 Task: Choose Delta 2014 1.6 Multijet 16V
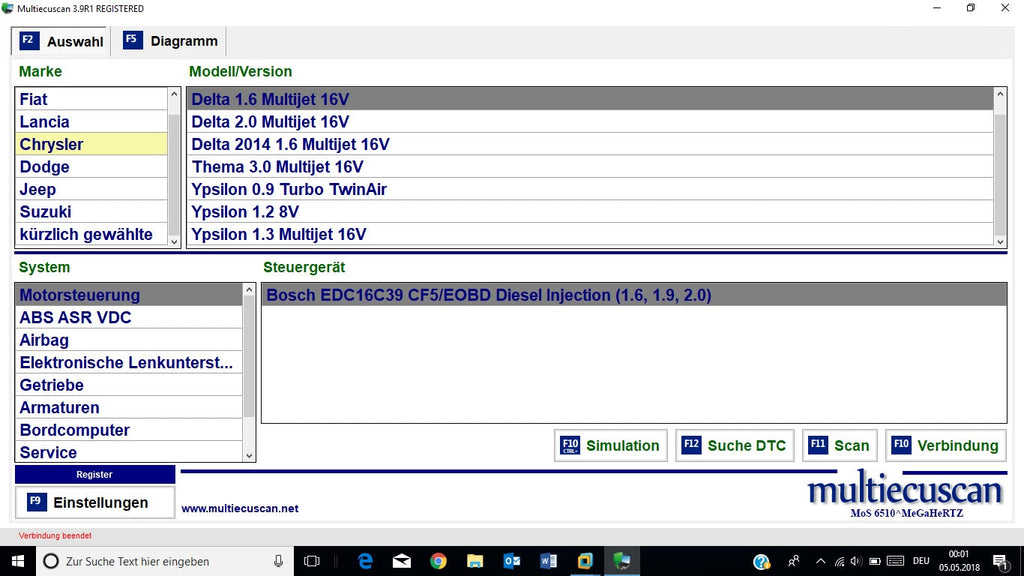590,144
